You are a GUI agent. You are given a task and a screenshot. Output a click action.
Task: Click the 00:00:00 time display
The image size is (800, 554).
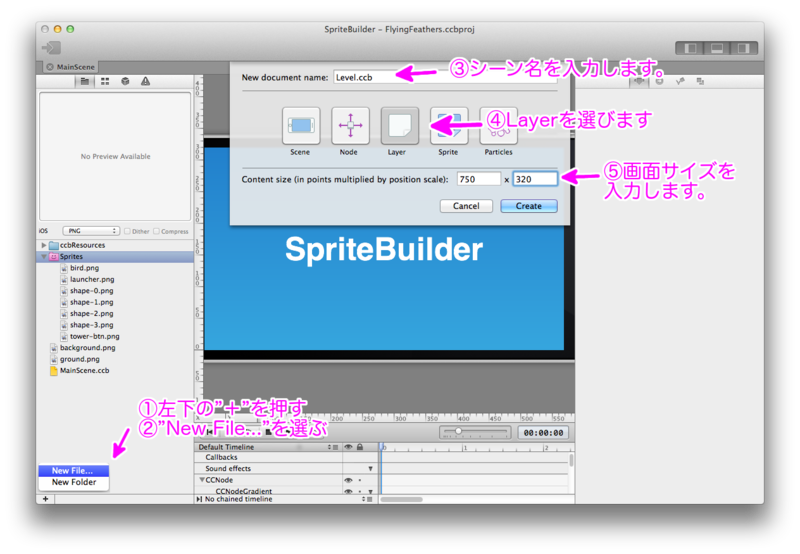pyautogui.click(x=543, y=433)
